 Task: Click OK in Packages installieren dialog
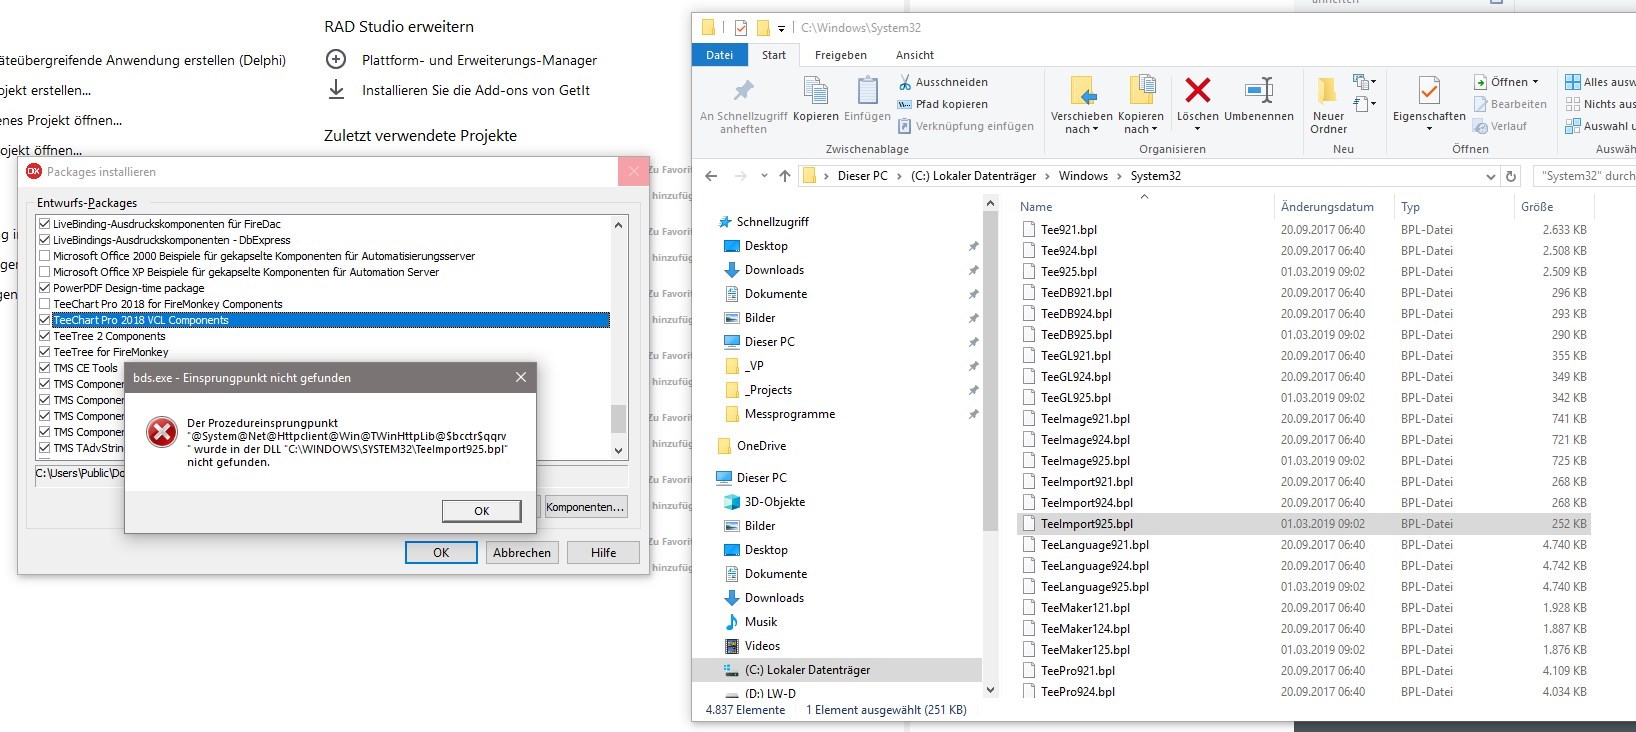[x=441, y=552]
